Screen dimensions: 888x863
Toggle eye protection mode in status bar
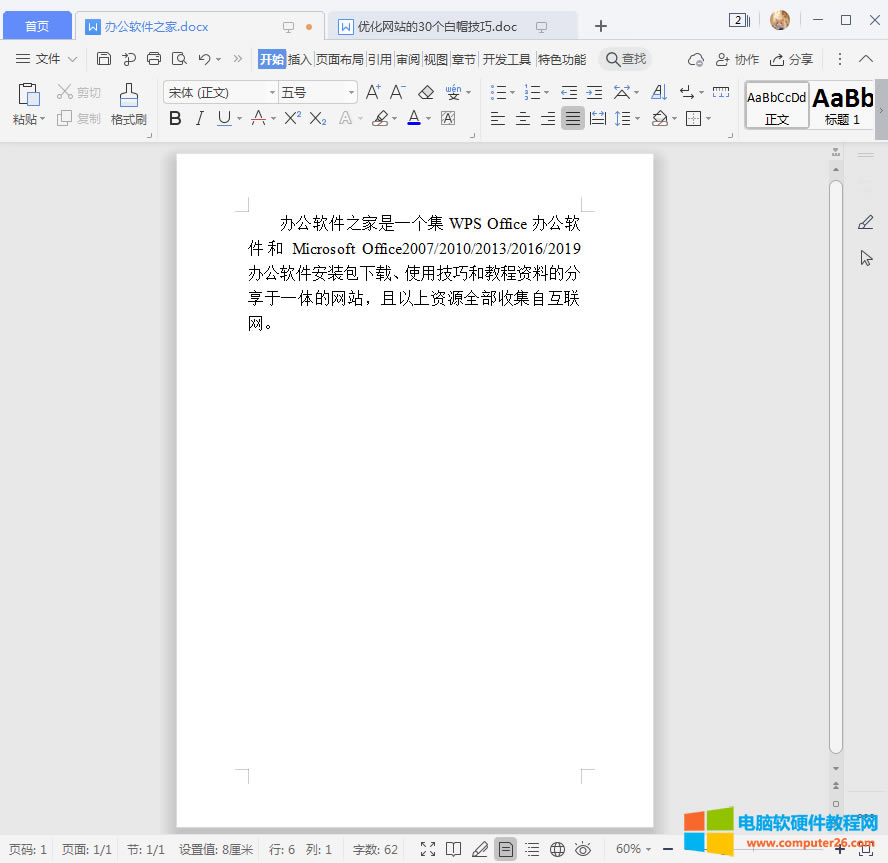coord(583,848)
